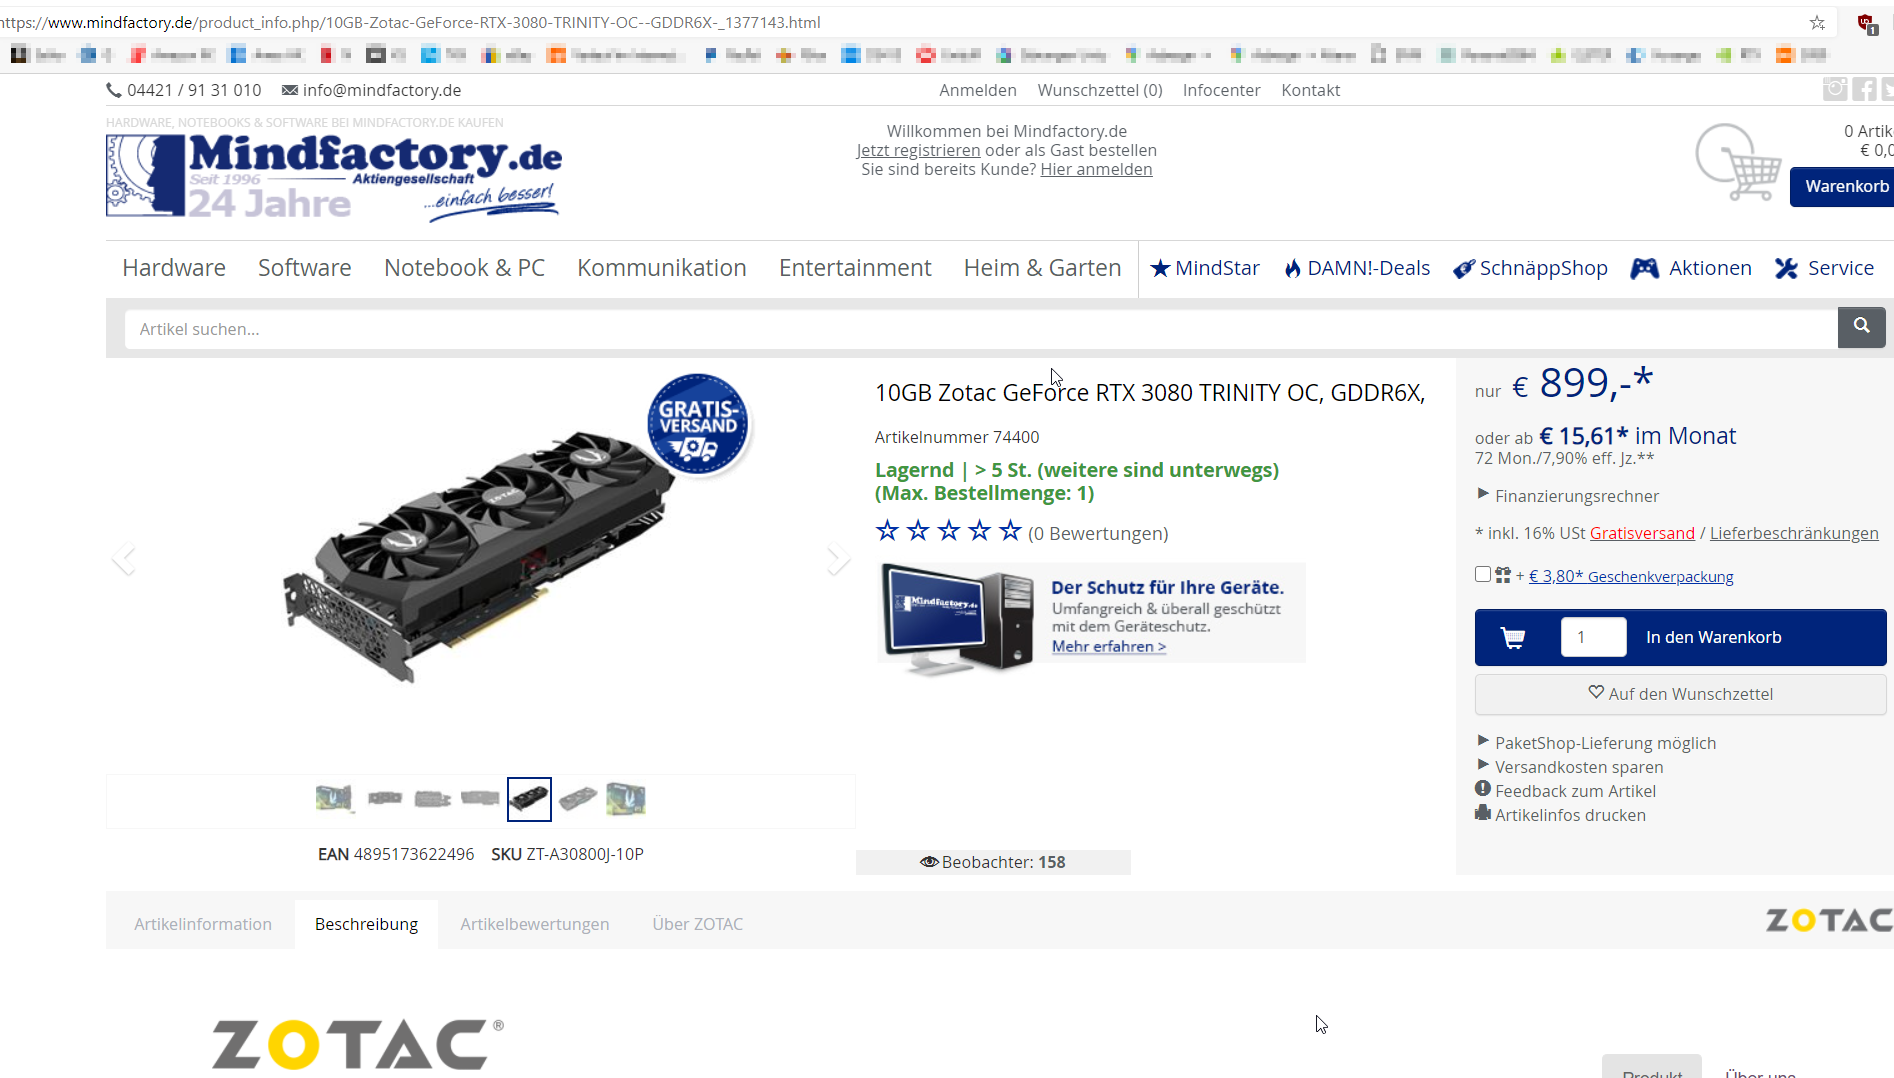Click the shopping cart icon in header
The height and width of the screenshot is (1078, 1894).
pos(1738,163)
